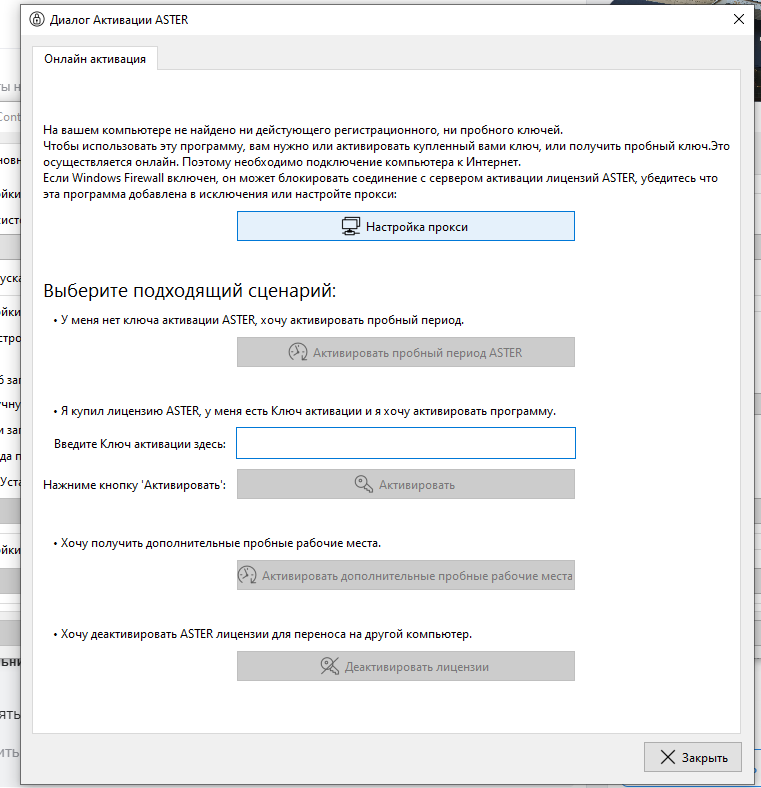Click the crossed key icon on deactivate button
Viewport: 761px width, 788px height.
pos(330,666)
